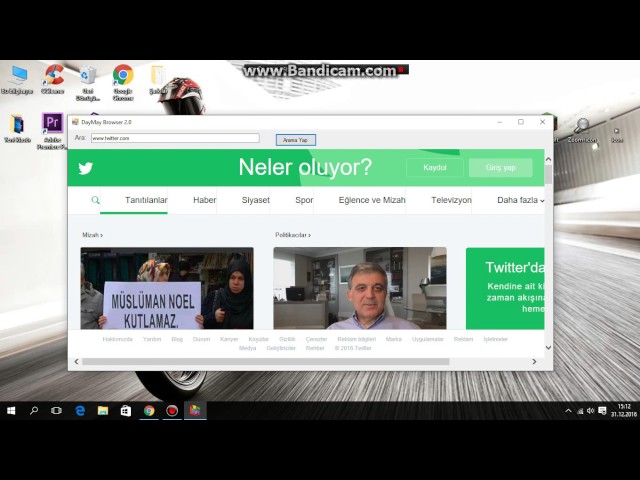This screenshot has height=480, width=640.
Task: Open the Google Chrome desktop shortcut
Action: 123,82
